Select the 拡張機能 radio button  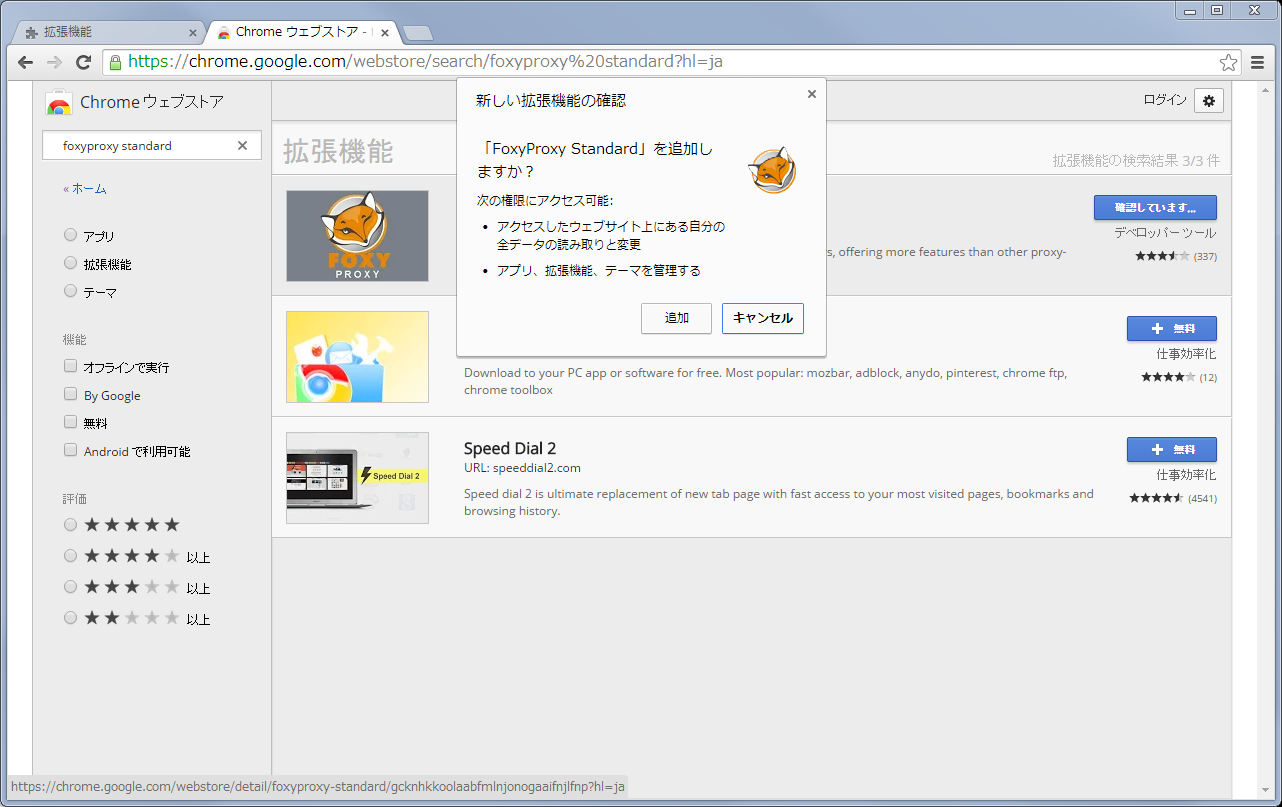click(70, 263)
